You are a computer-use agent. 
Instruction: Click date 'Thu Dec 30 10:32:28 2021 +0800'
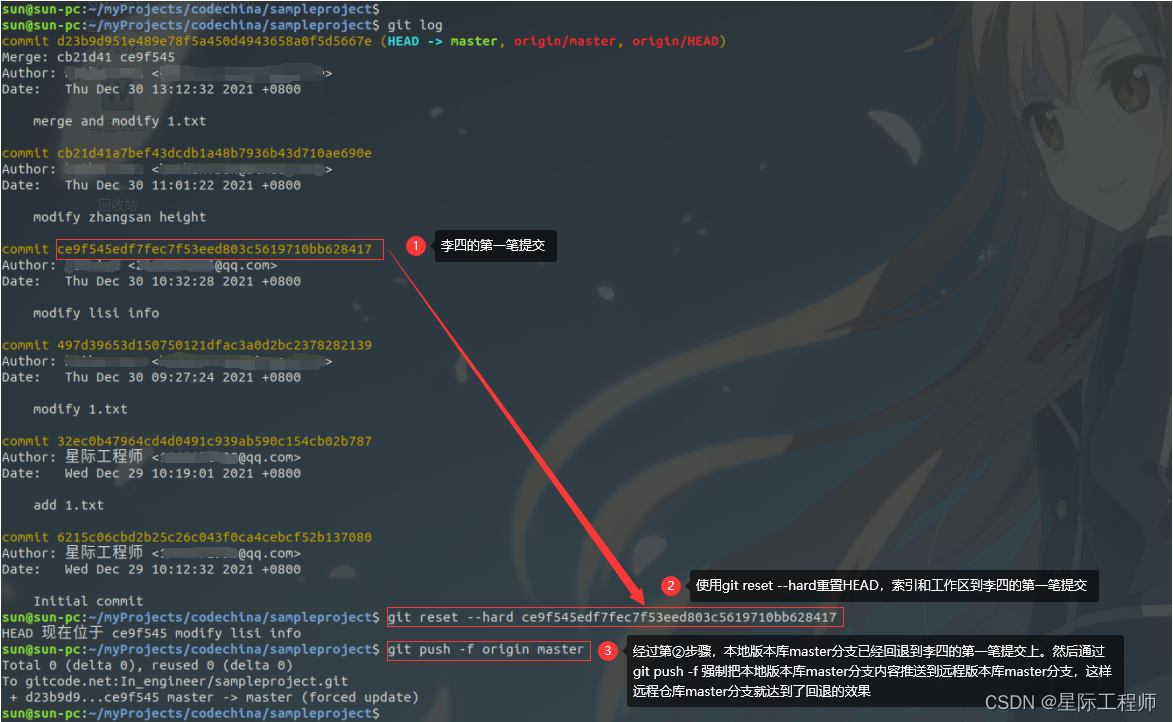point(183,281)
